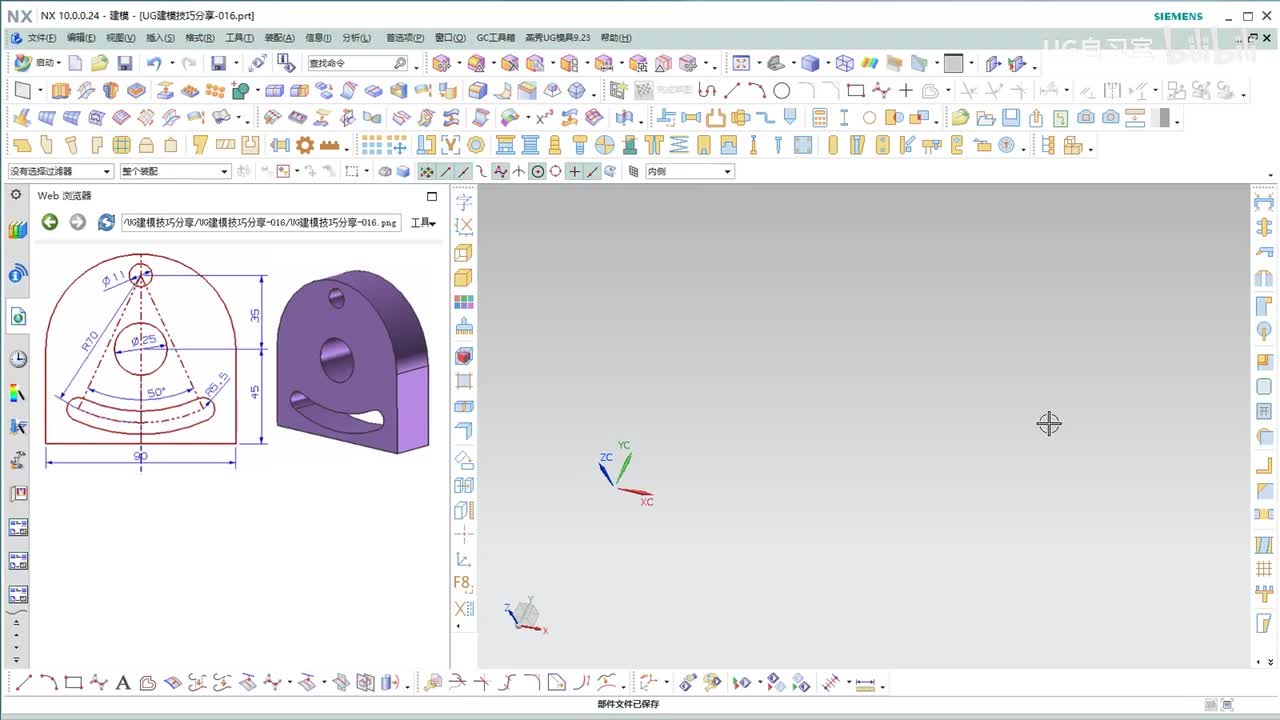Open a file with the folder icon
Image resolution: width=1280 pixels, height=720 pixels.
pos(100,63)
